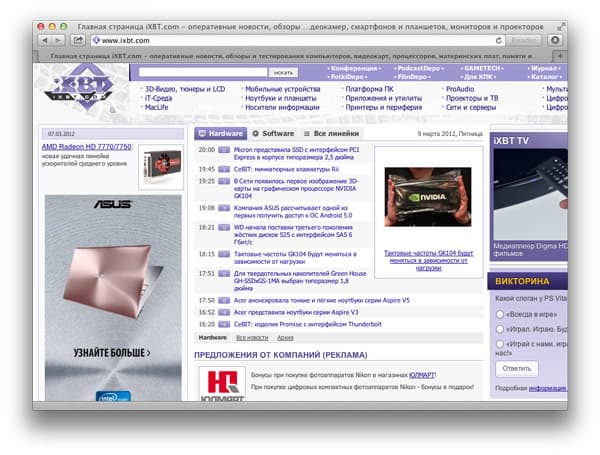Open Acer Aspire V5 news headline
Screen dimensions: 600x455
321,300
